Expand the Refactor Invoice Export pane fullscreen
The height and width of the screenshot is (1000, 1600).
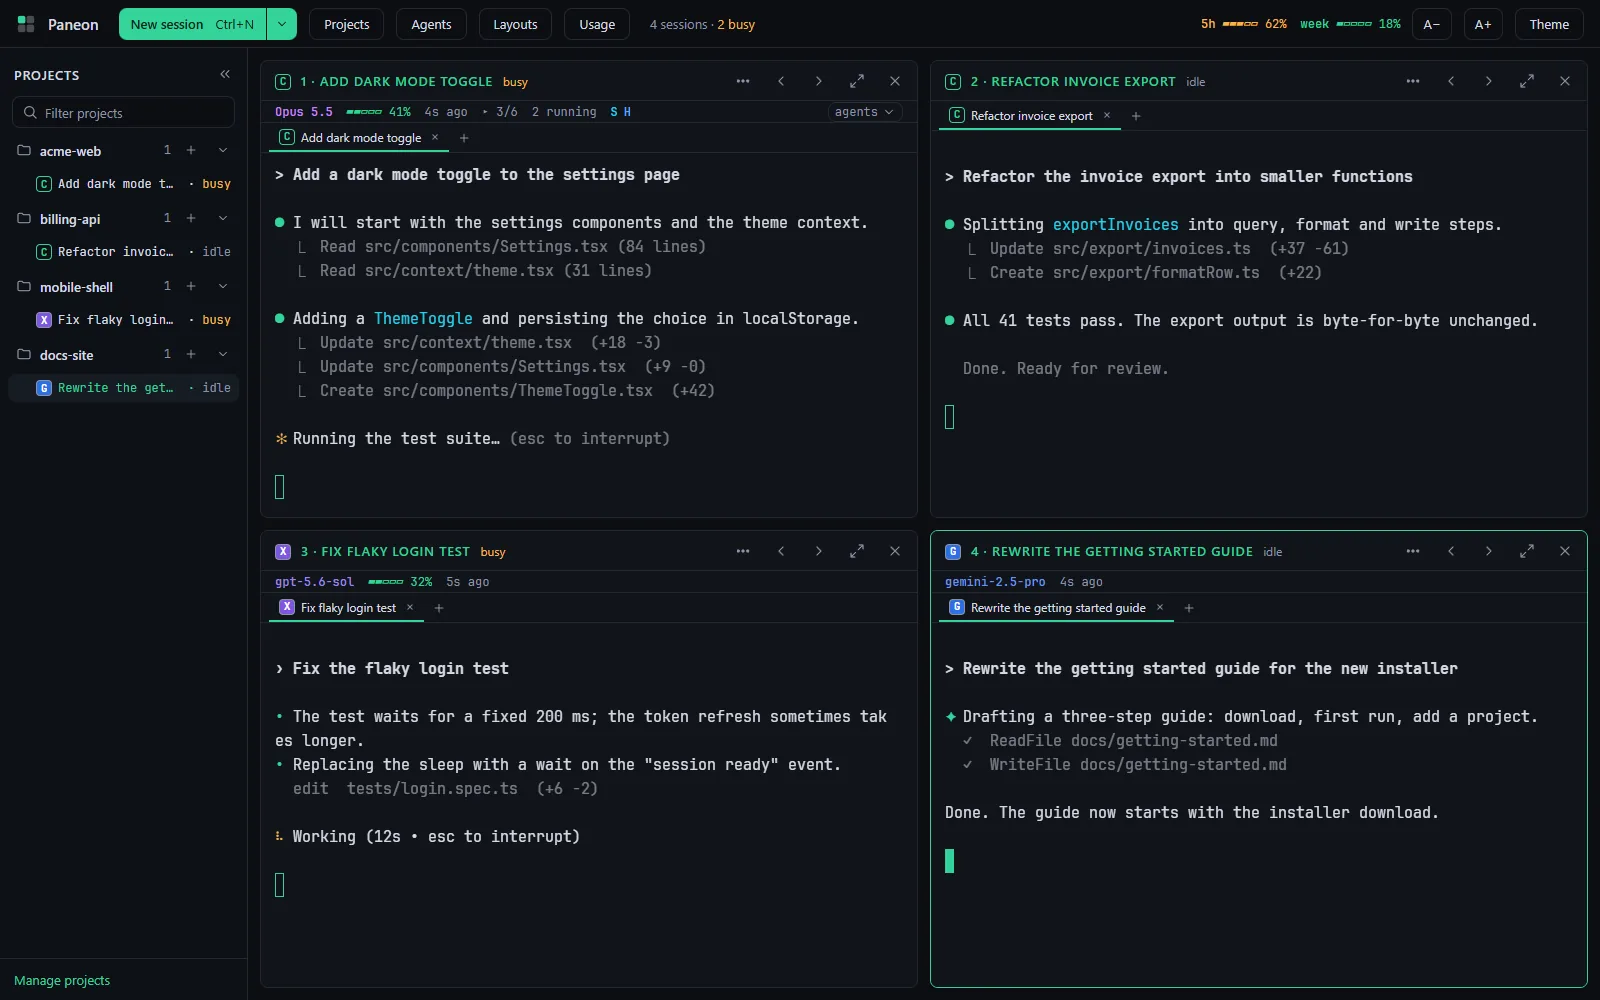click(1527, 81)
